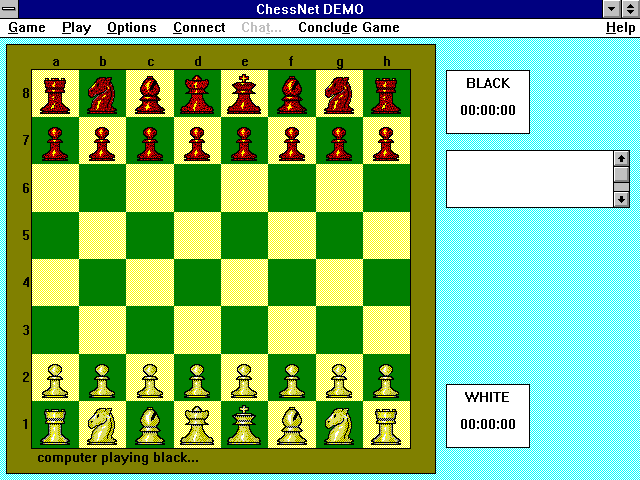Click the empty d6 square
Screen dimensions: 640x480
pos(197,188)
